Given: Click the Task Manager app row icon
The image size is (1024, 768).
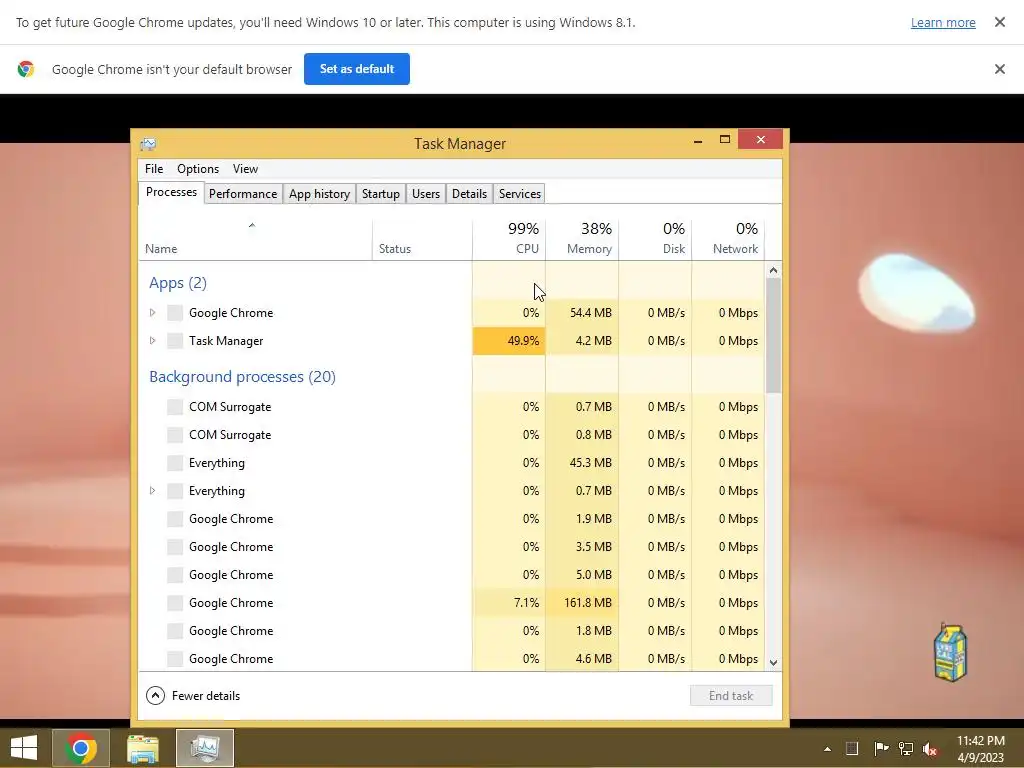Looking at the screenshot, I should 175,341.
